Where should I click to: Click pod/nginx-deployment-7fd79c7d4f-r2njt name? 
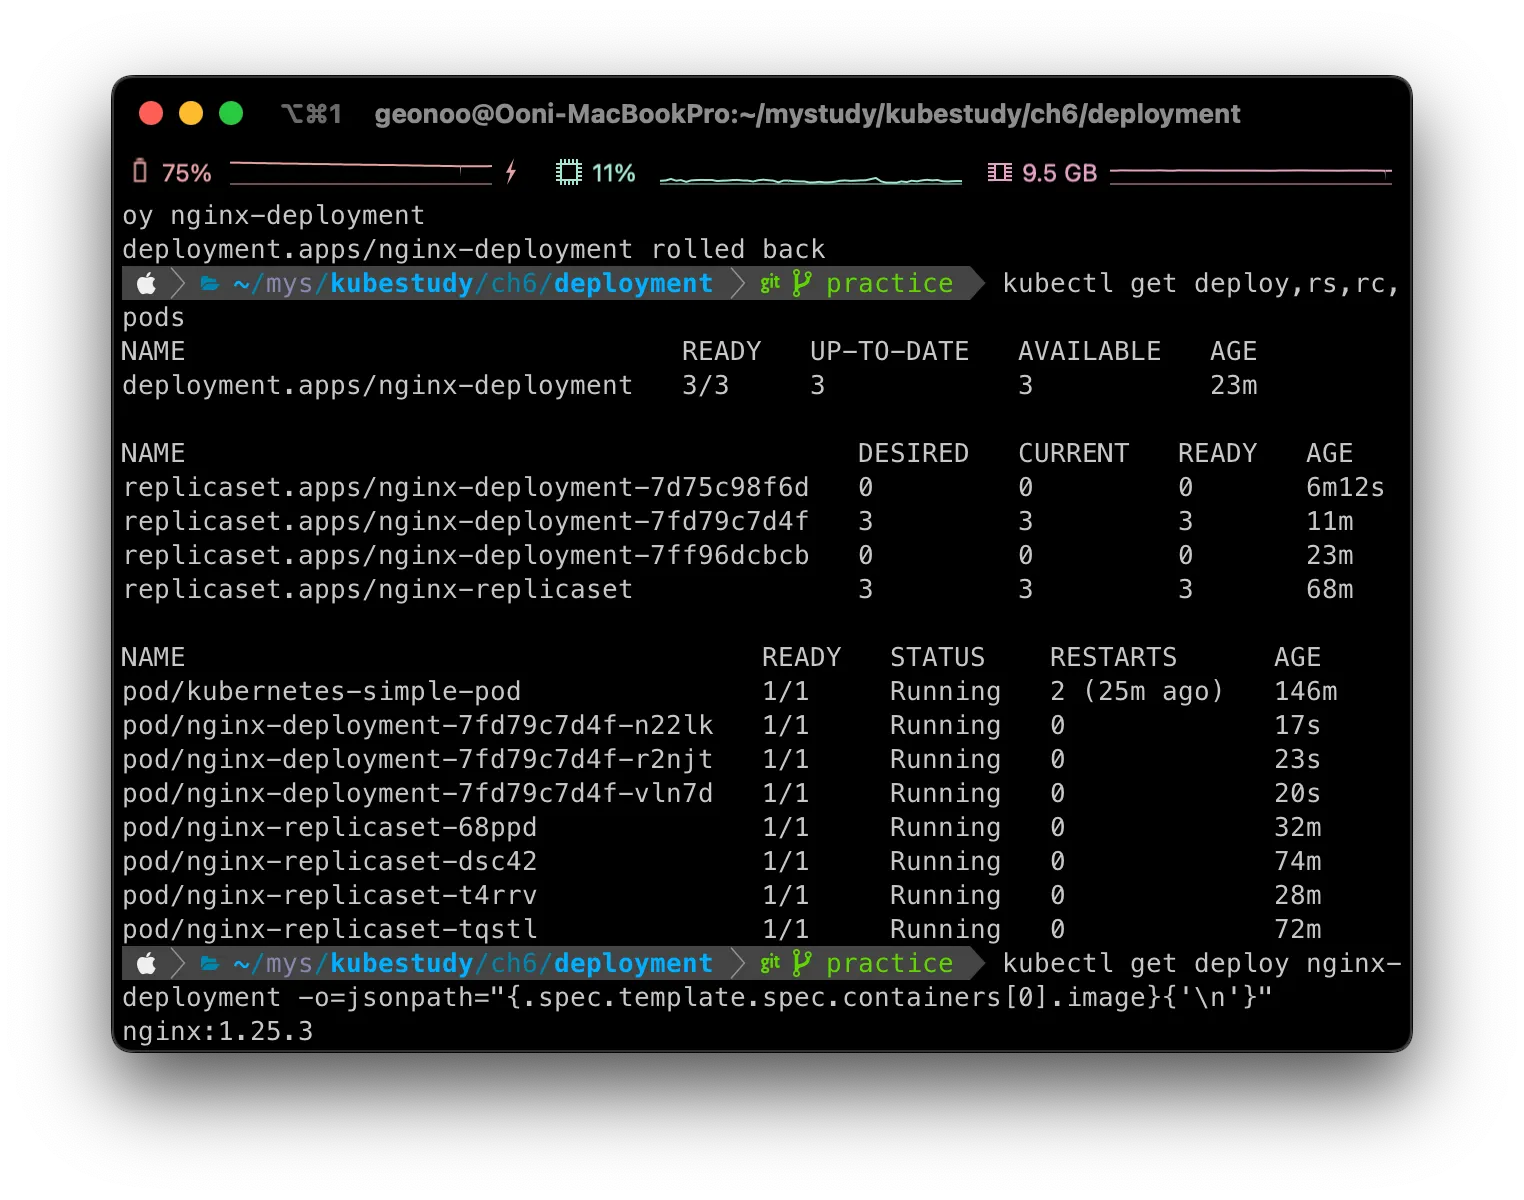click(418, 759)
